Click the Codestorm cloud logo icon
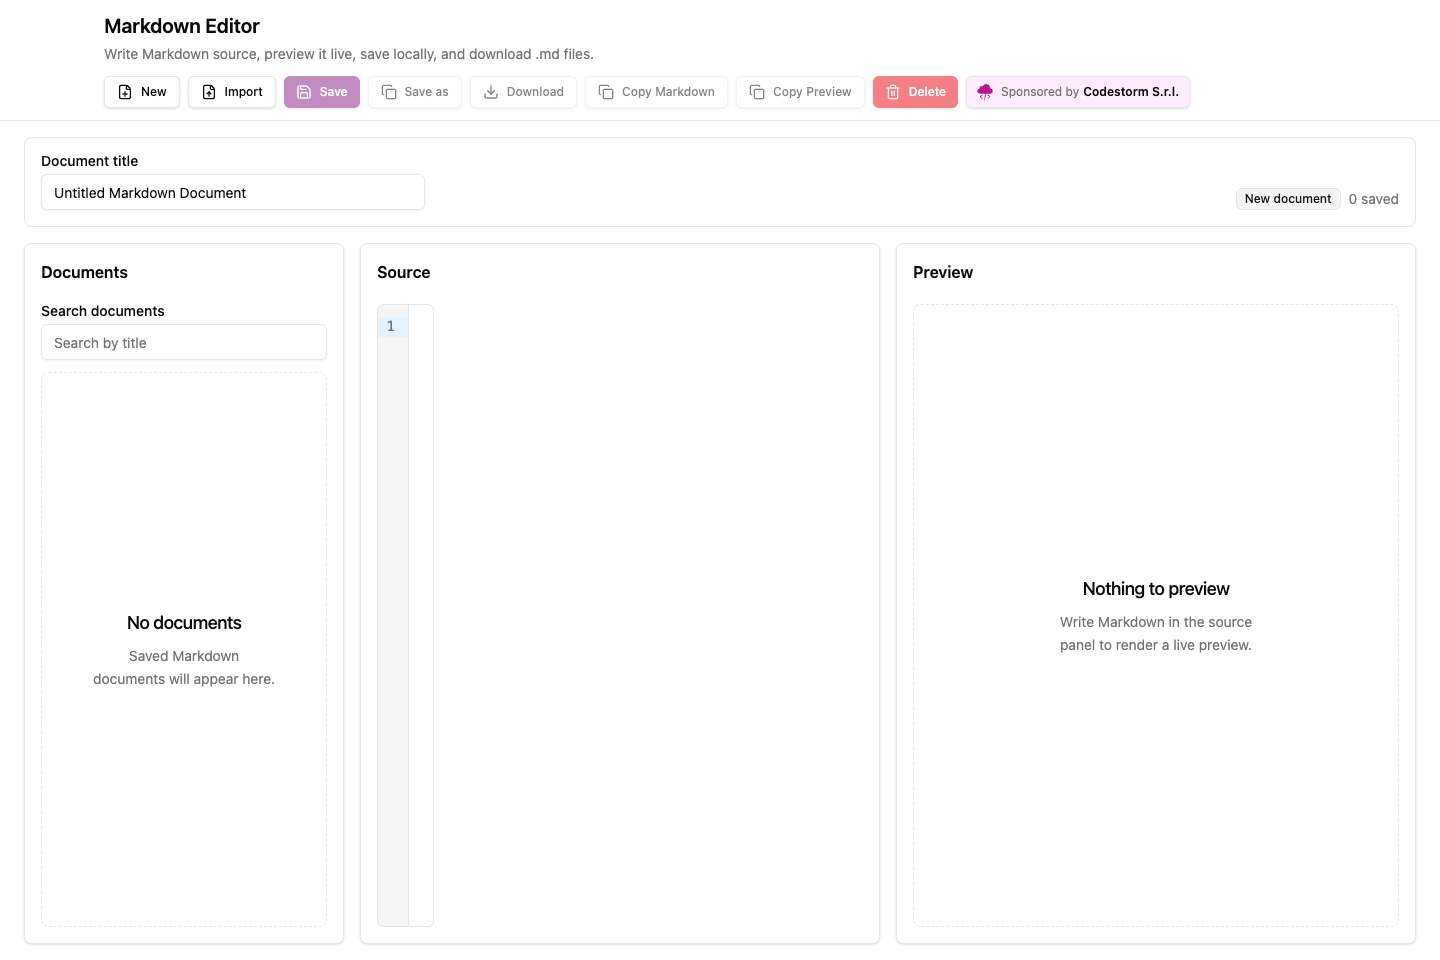The image size is (1440, 960). click(x=985, y=92)
